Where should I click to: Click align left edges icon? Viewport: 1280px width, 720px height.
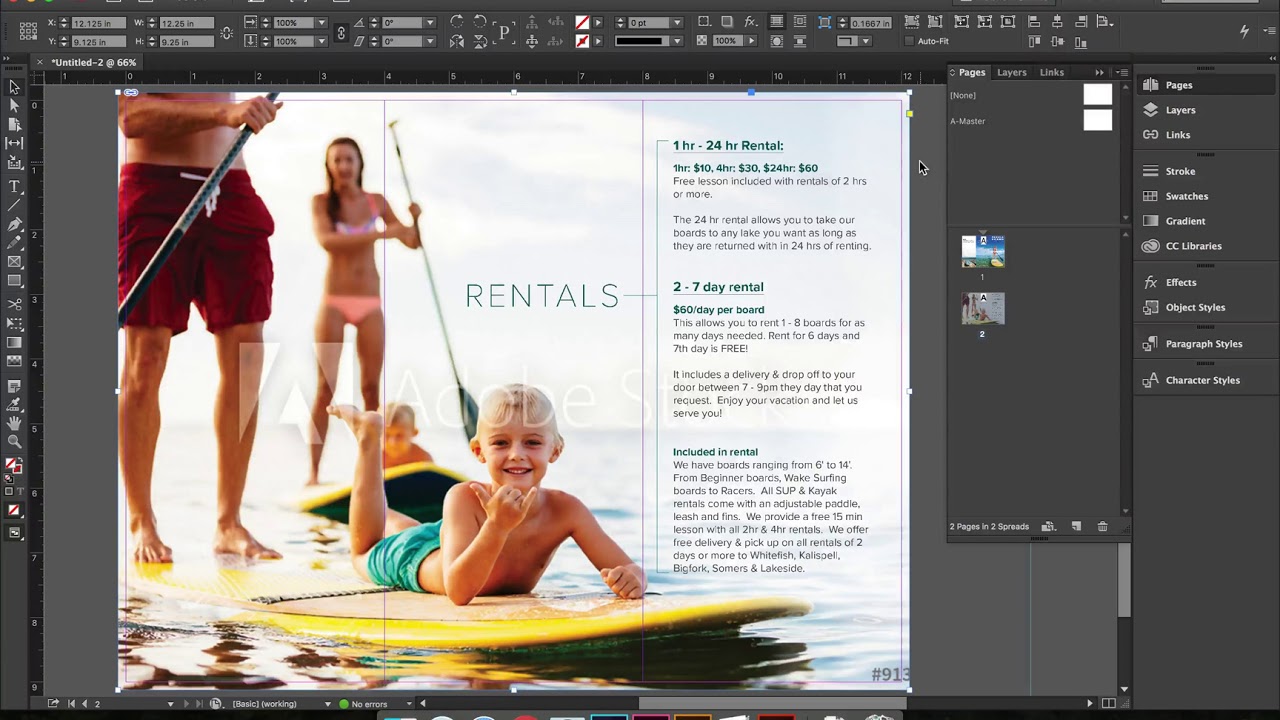1034,21
